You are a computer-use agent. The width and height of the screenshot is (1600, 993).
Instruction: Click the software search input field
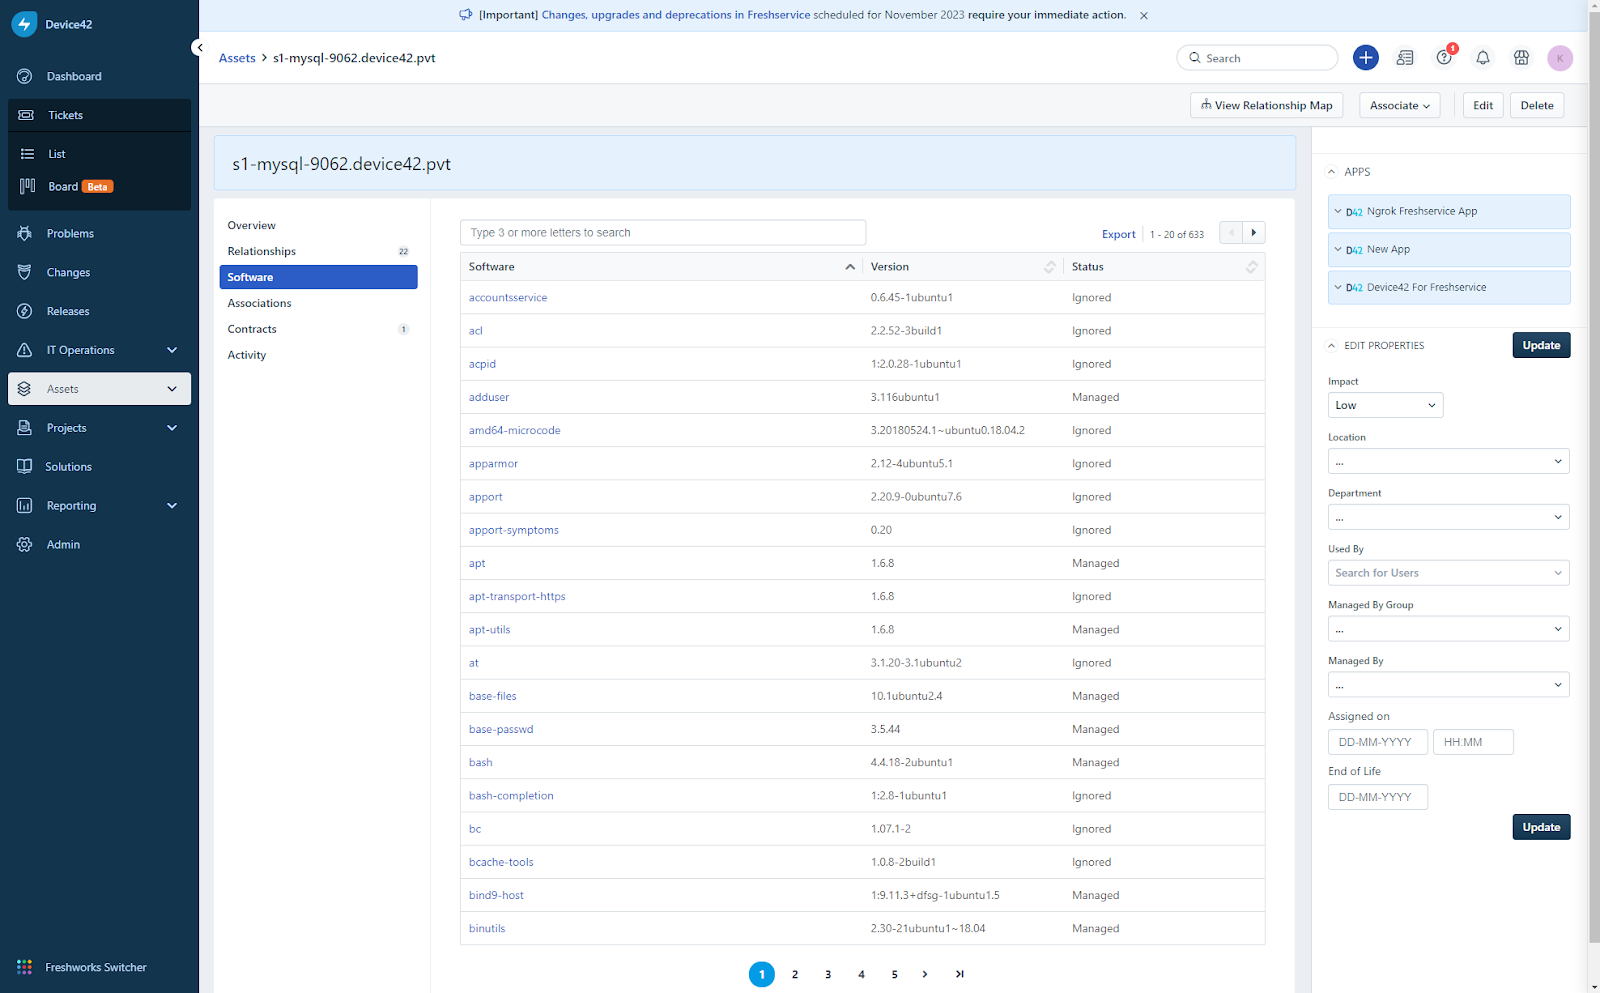(663, 232)
